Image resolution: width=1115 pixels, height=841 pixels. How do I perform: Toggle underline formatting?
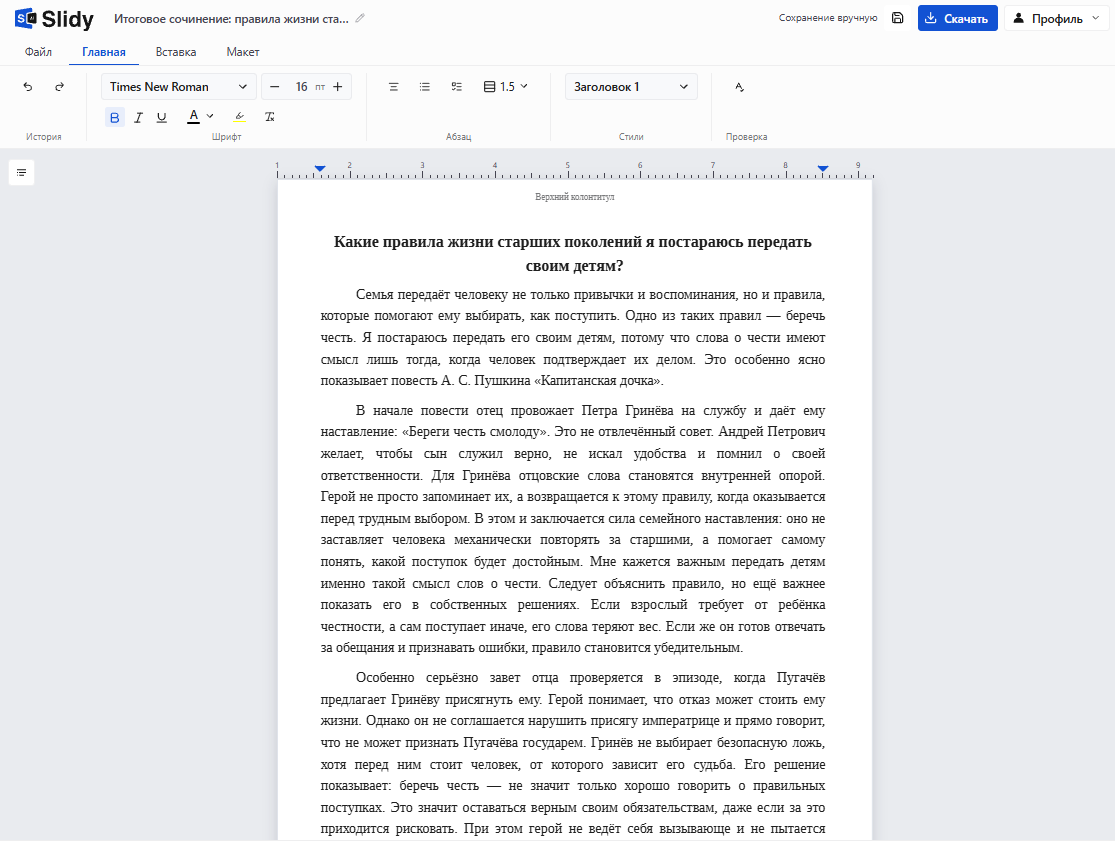(161, 117)
